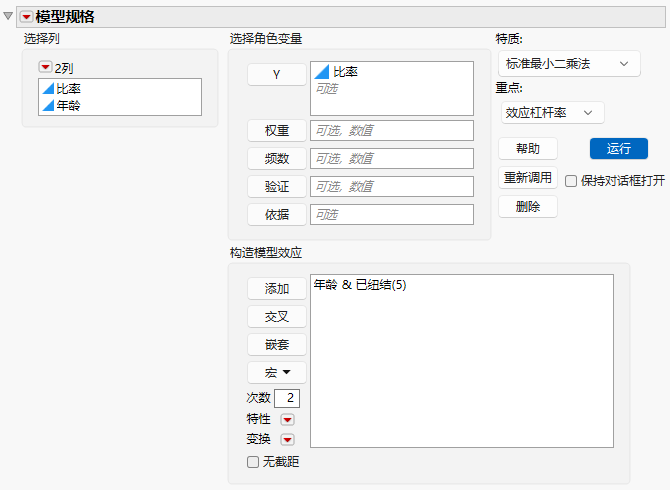Click the 嵌套 effect button
Viewport: 670px width, 490px height.
[x=276, y=345]
